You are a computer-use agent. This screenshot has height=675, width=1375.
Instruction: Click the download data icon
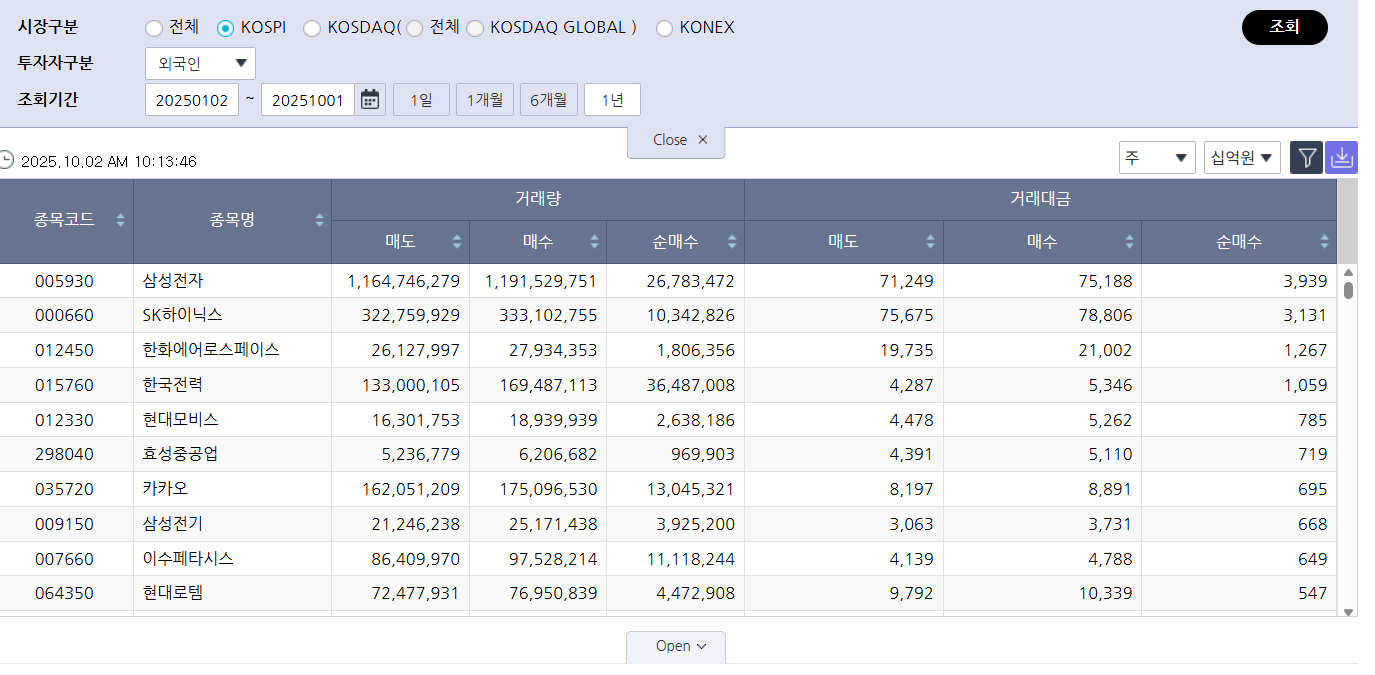click(1342, 158)
